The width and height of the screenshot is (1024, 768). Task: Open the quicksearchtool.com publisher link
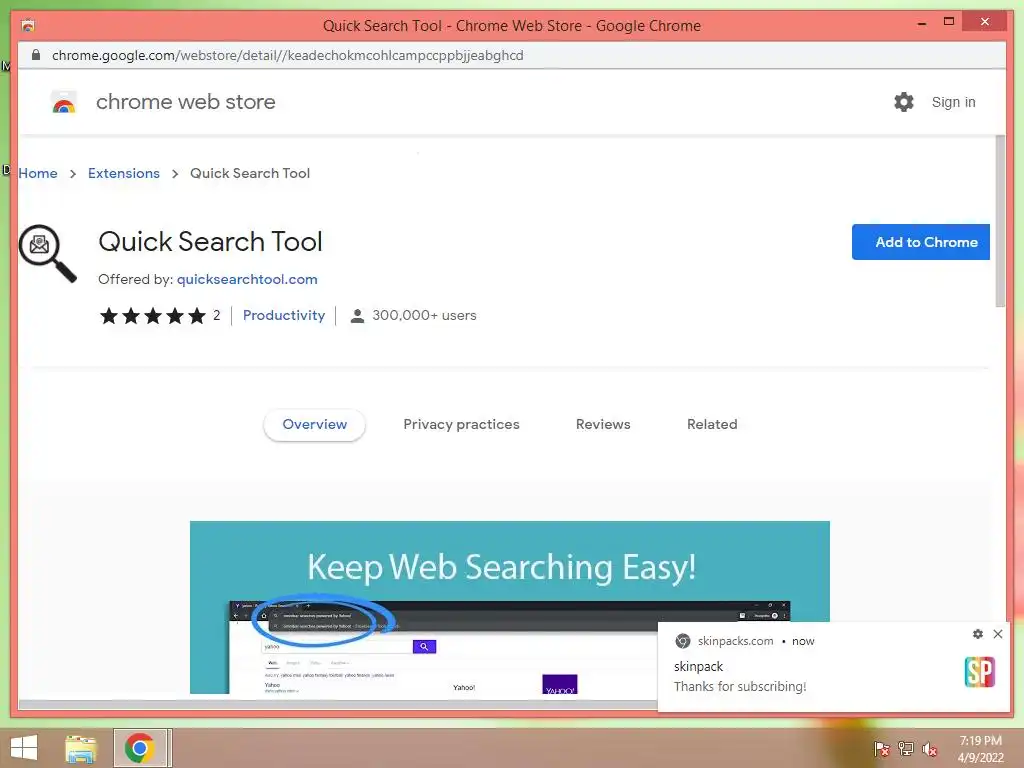(247, 279)
